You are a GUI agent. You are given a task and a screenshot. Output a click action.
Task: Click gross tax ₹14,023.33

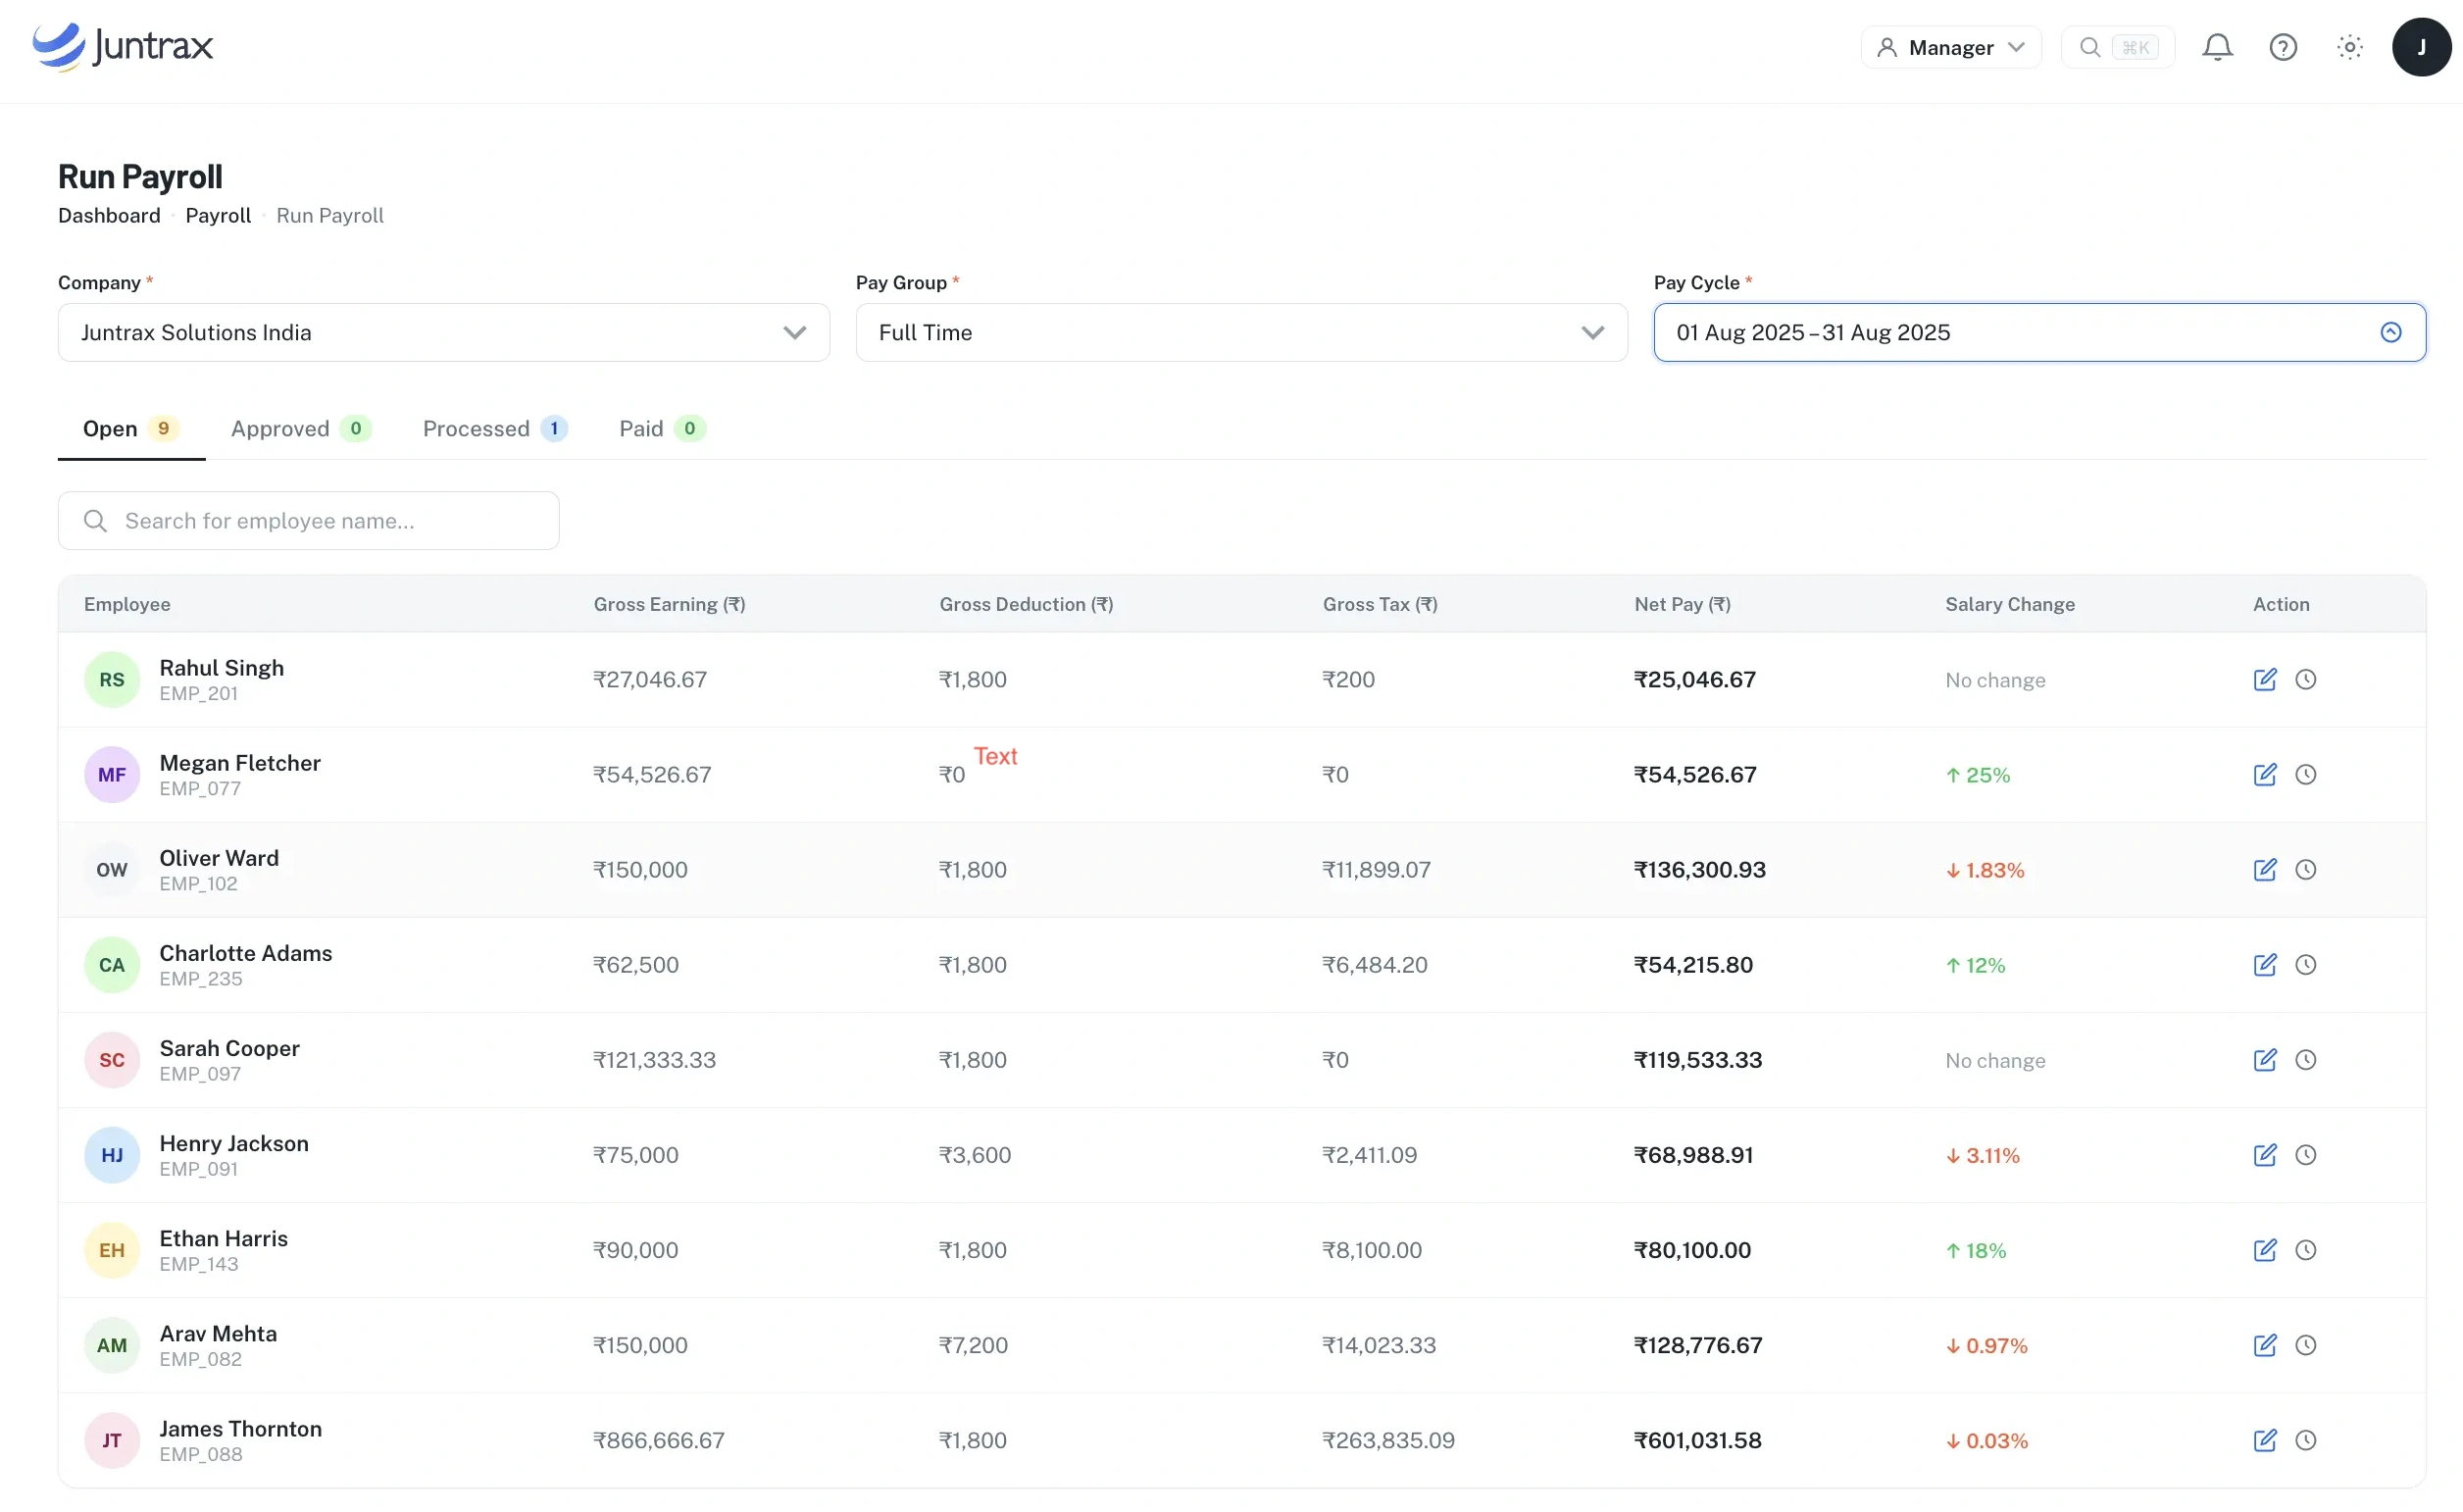pyautogui.click(x=1378, y=1345)
